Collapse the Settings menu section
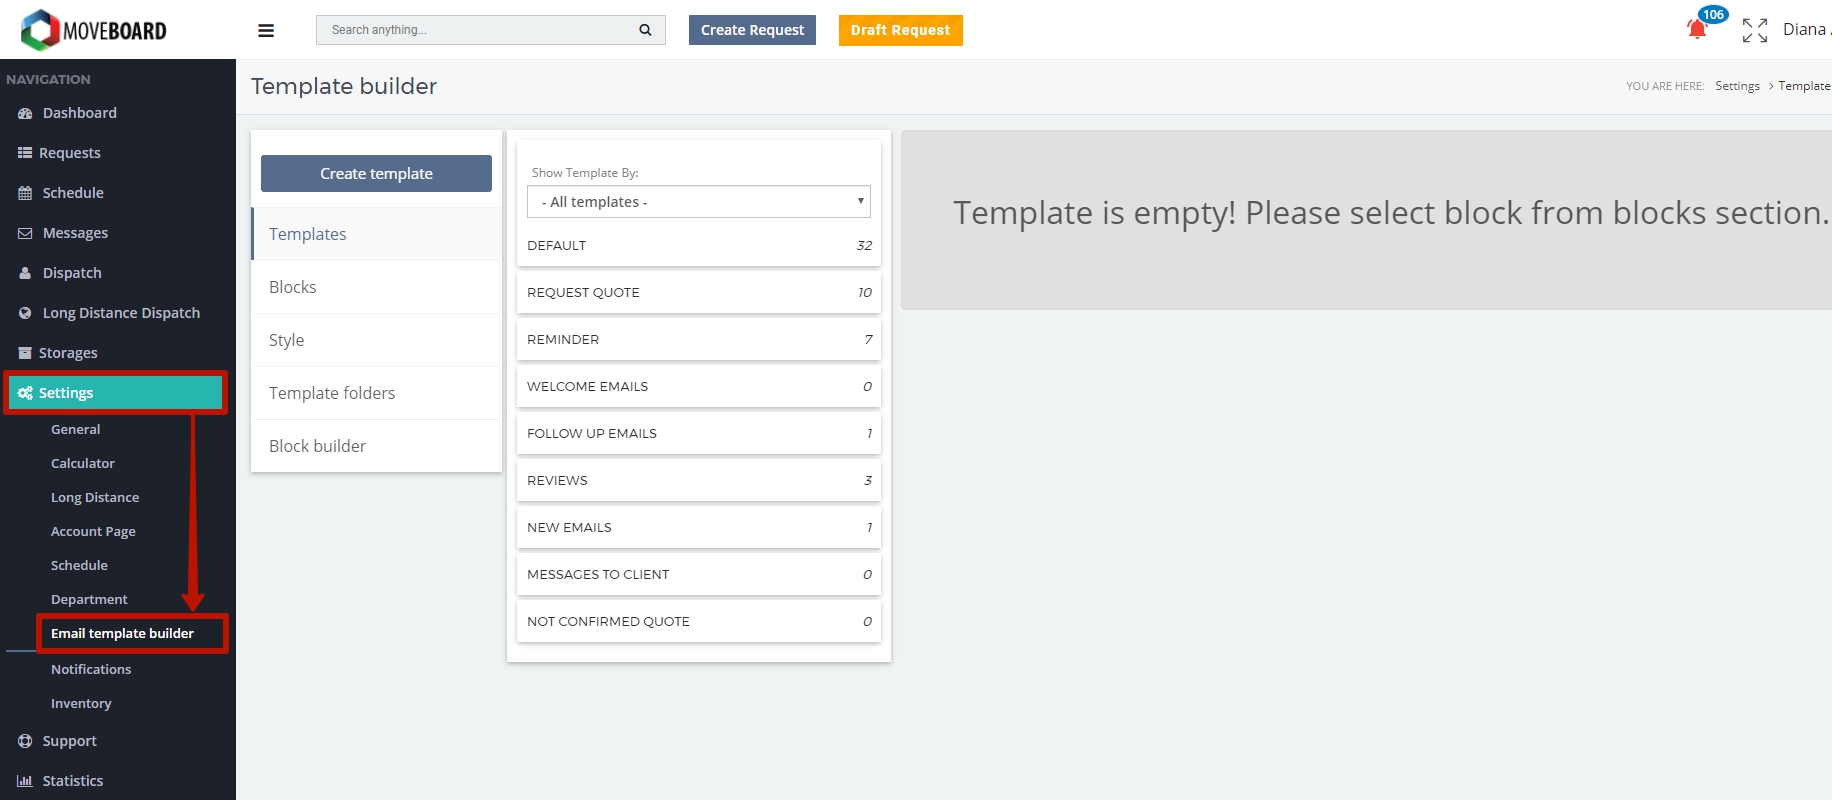The height and width of the screenshot is (800, 1832). coord(116,393)
